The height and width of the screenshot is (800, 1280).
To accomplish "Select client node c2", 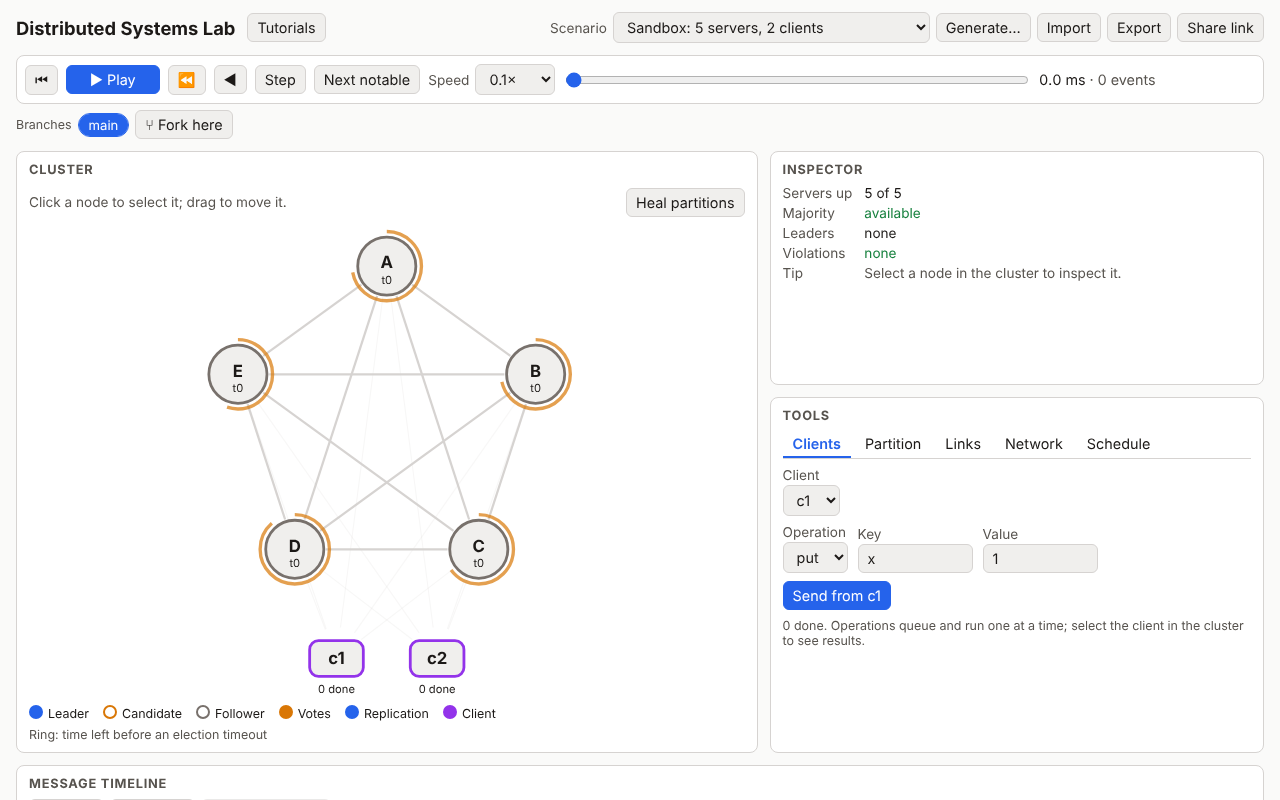I will coord(437,659).
